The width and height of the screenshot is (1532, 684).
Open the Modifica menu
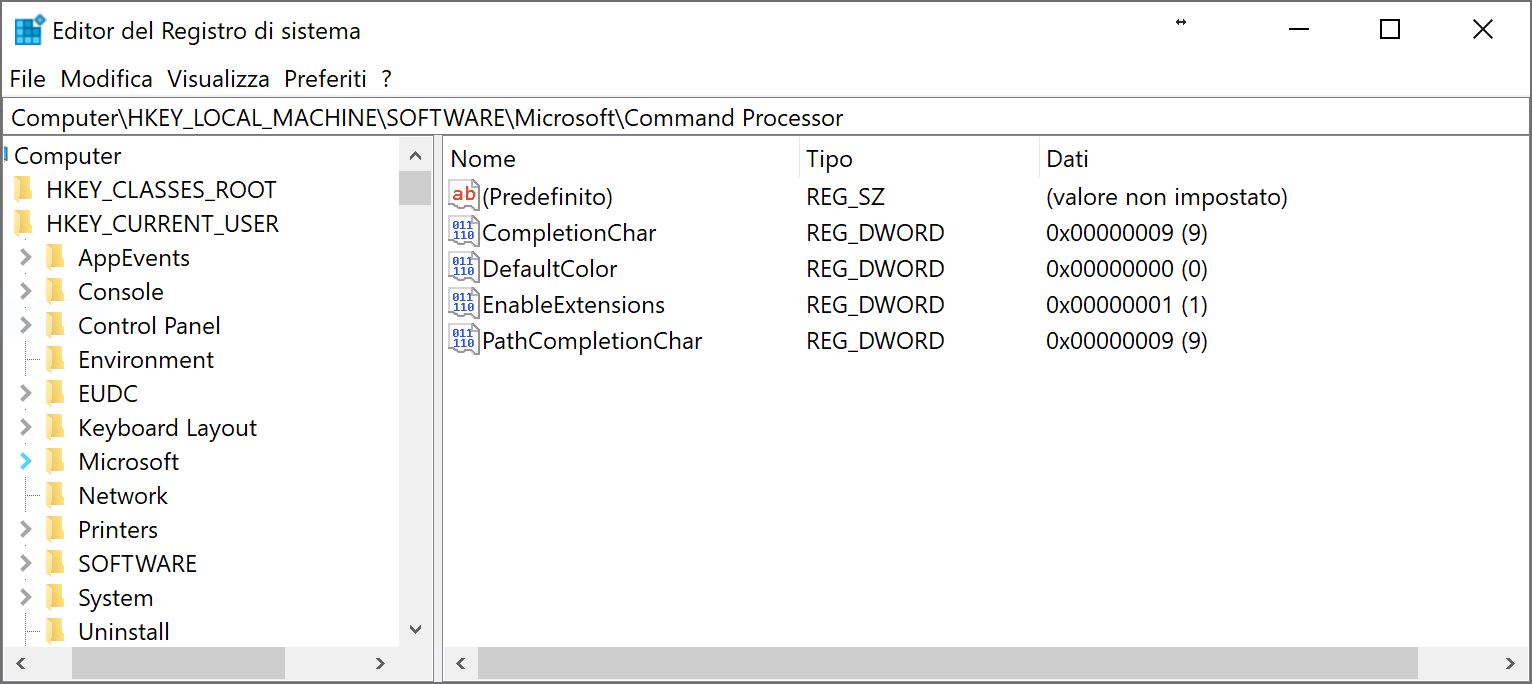(x=107, y=79)
